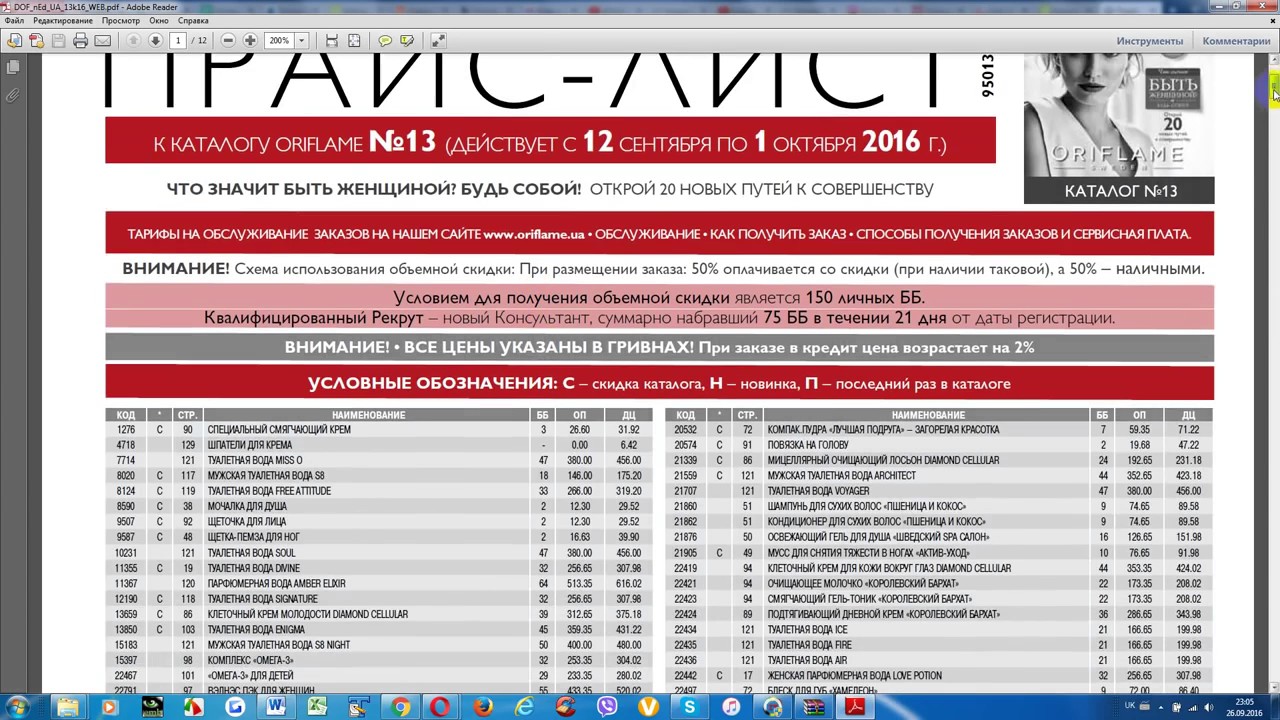The height and width of the screenshot is (720, 1280).
Task: Click the НАИМЕНОВАНИЕ header of the left table
Action: [369, 415]
